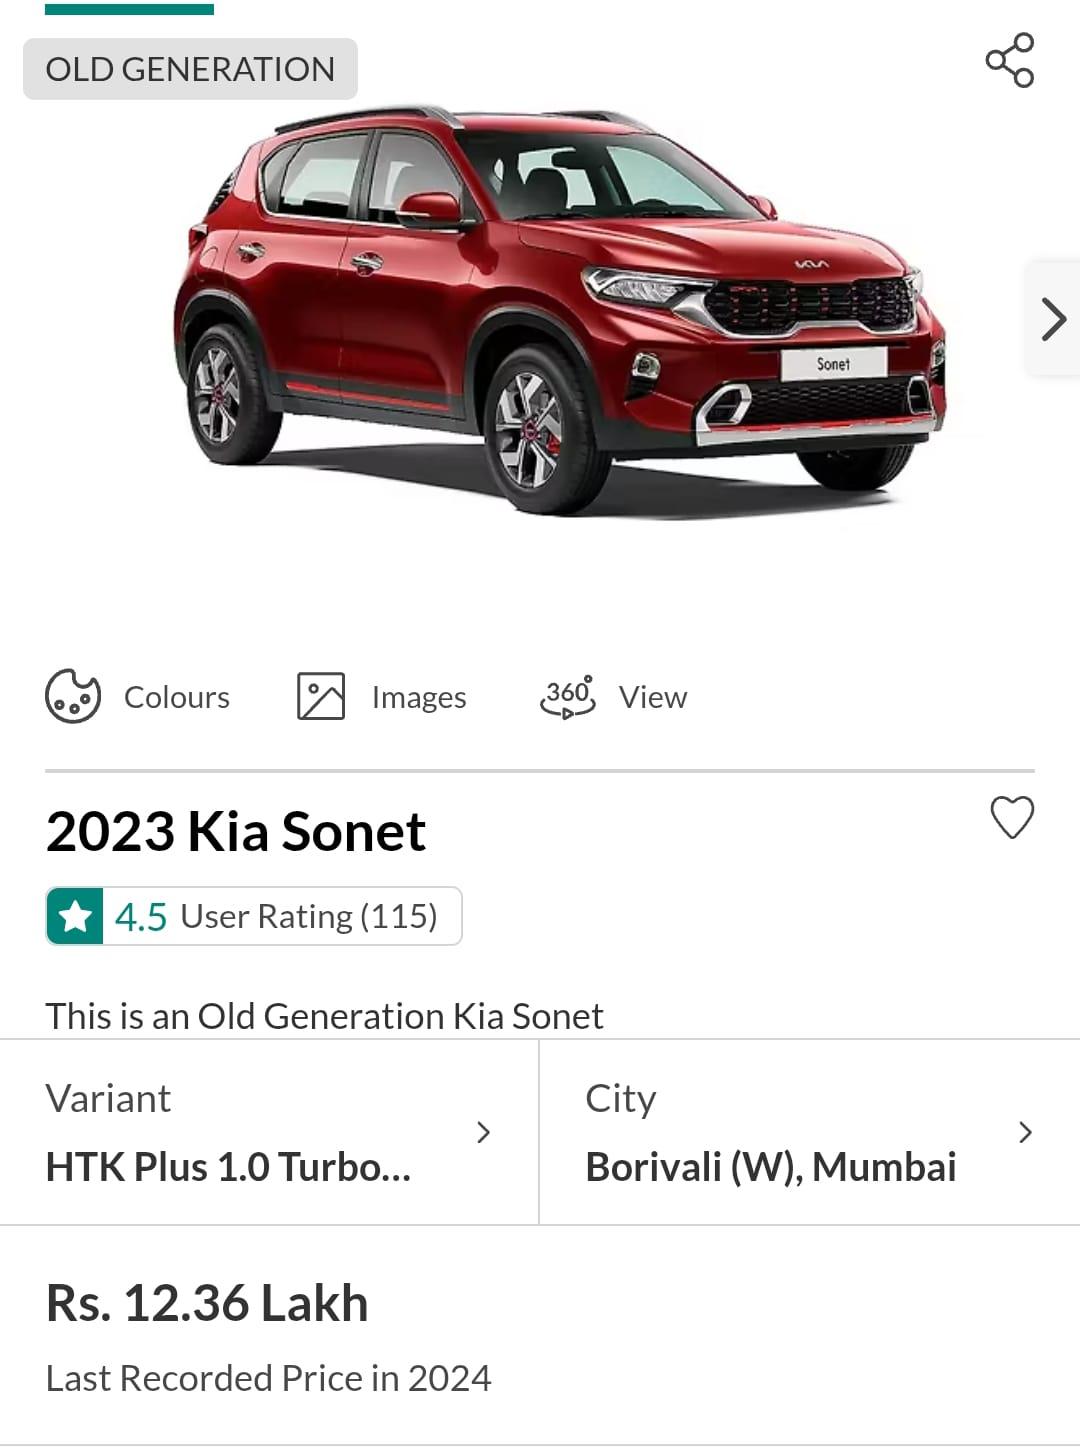
Task: Tap the red Kia Sonet car image
Action: click(x=560, y=310)
